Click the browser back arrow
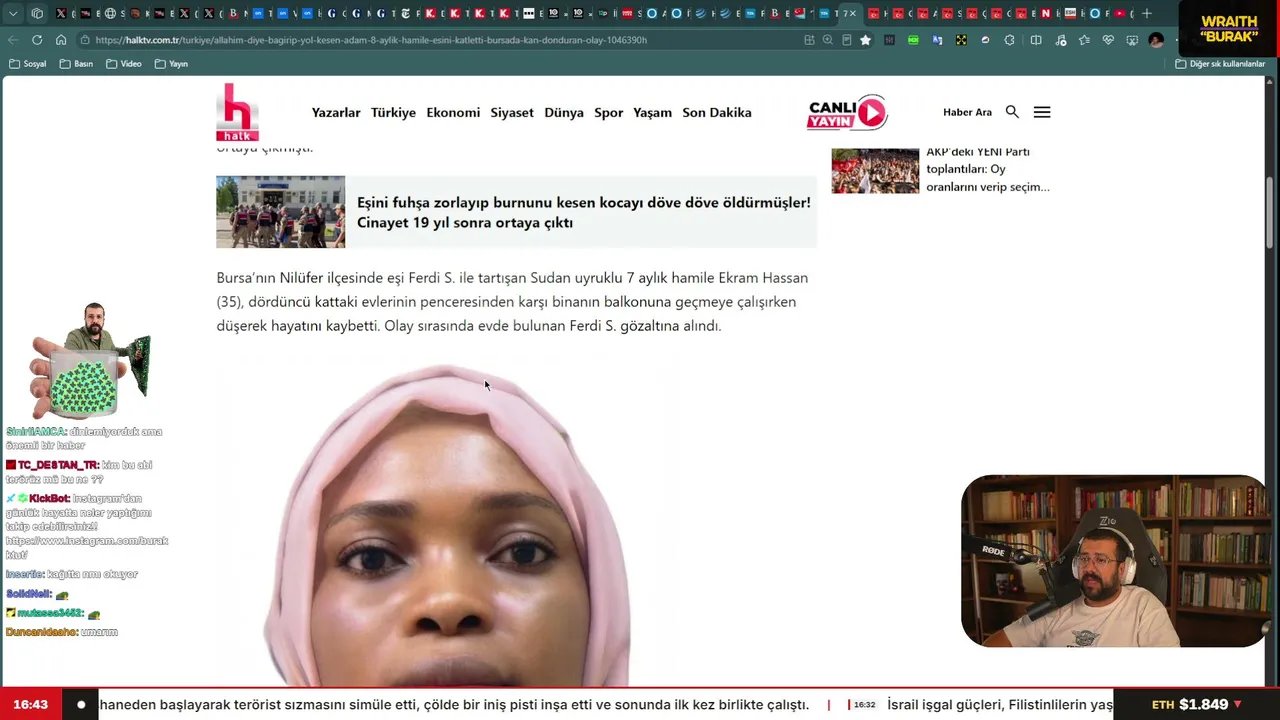This screenshot has height=720, width=1280. [13, 40]
